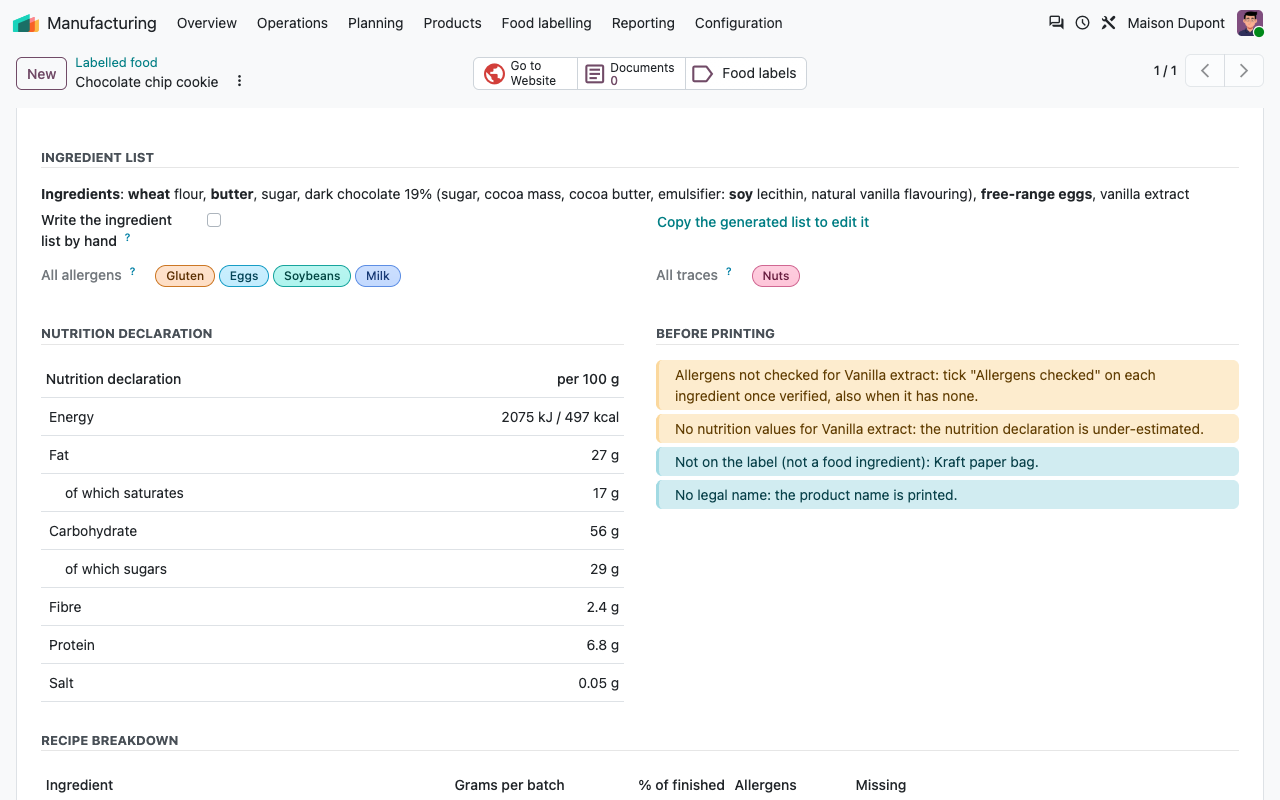This screenshot has width=1280, height=800.
Task: Open the conversations chat icon
Action: 1056,23
